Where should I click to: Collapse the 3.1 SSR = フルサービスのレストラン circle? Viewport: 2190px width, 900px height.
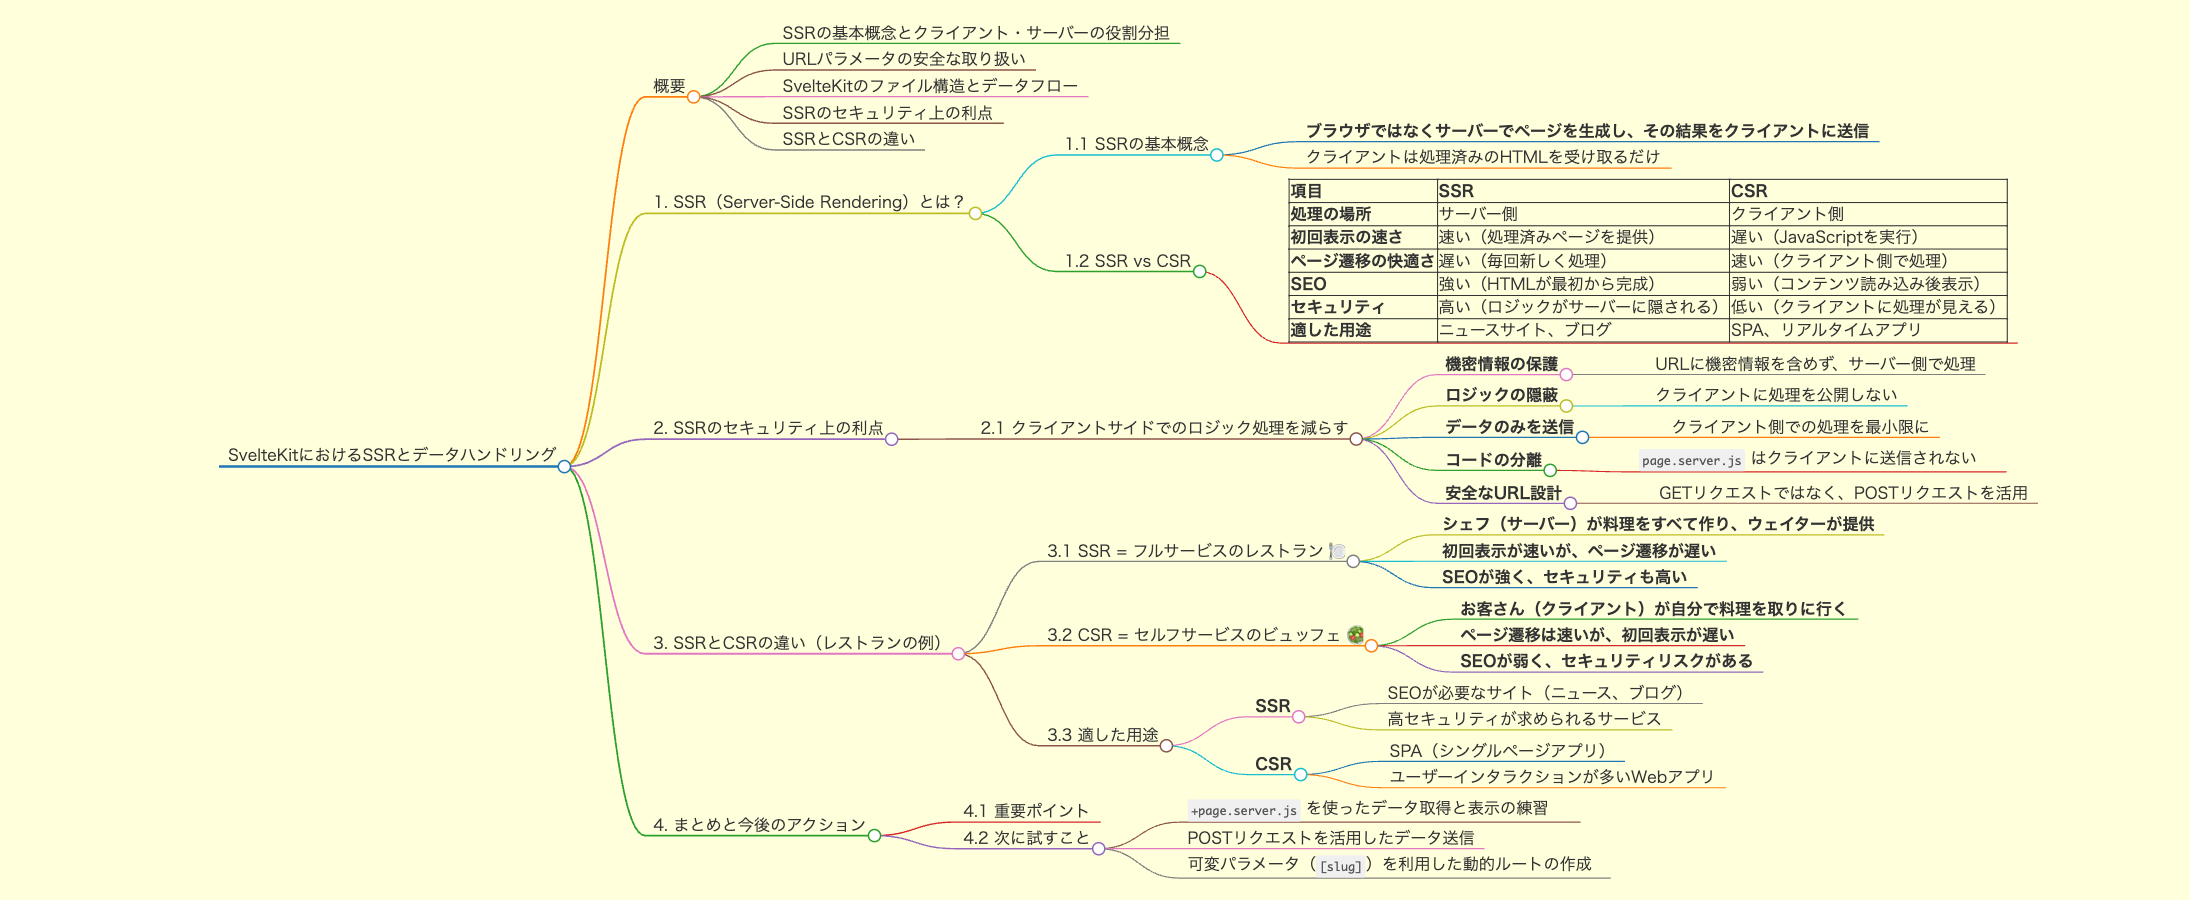[1353, 562]
